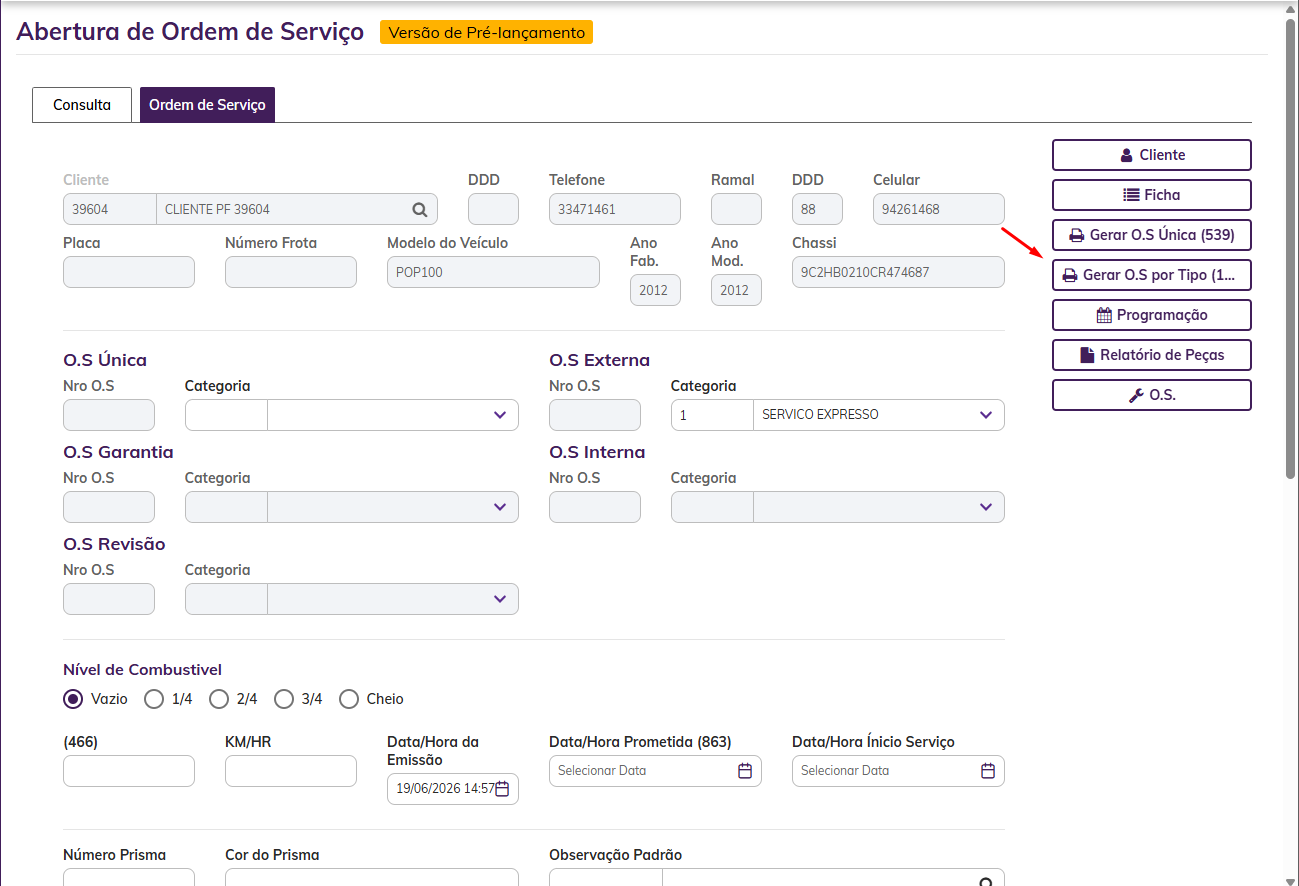
Task: Click search icon in Observação Padrão field
Action: (986, 883)
